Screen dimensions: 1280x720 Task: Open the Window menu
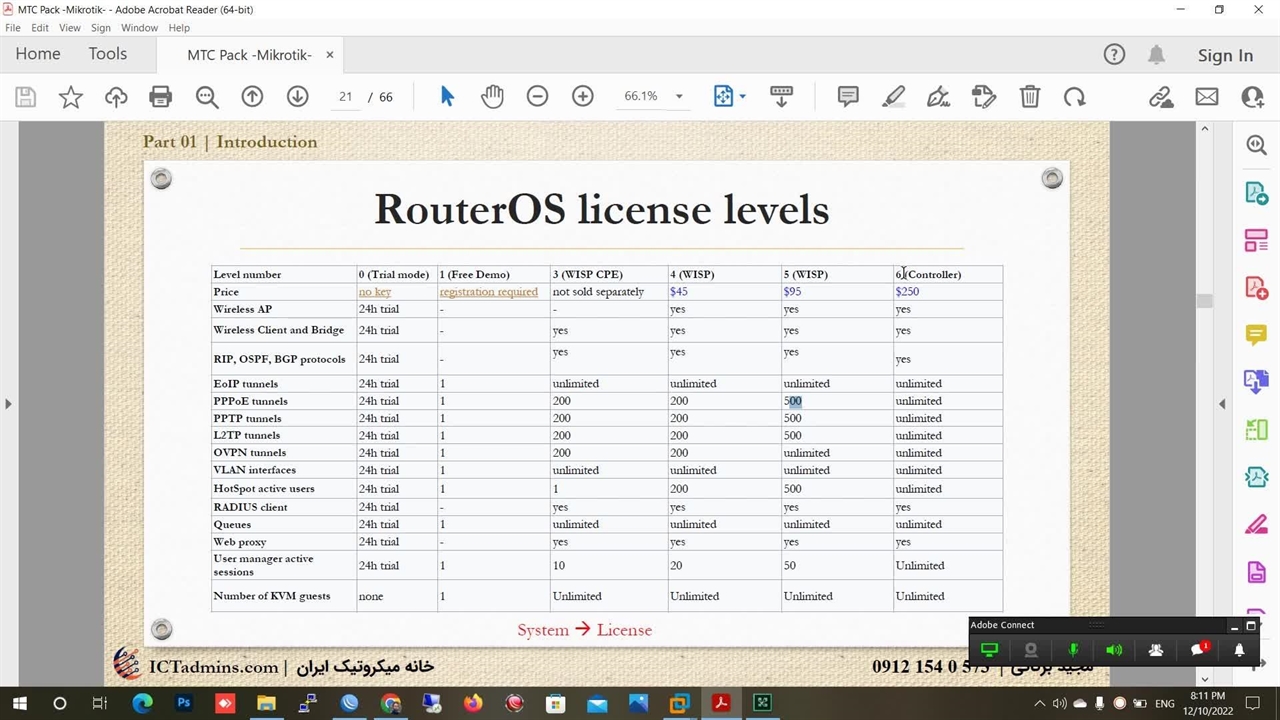(x=139, y=28)
